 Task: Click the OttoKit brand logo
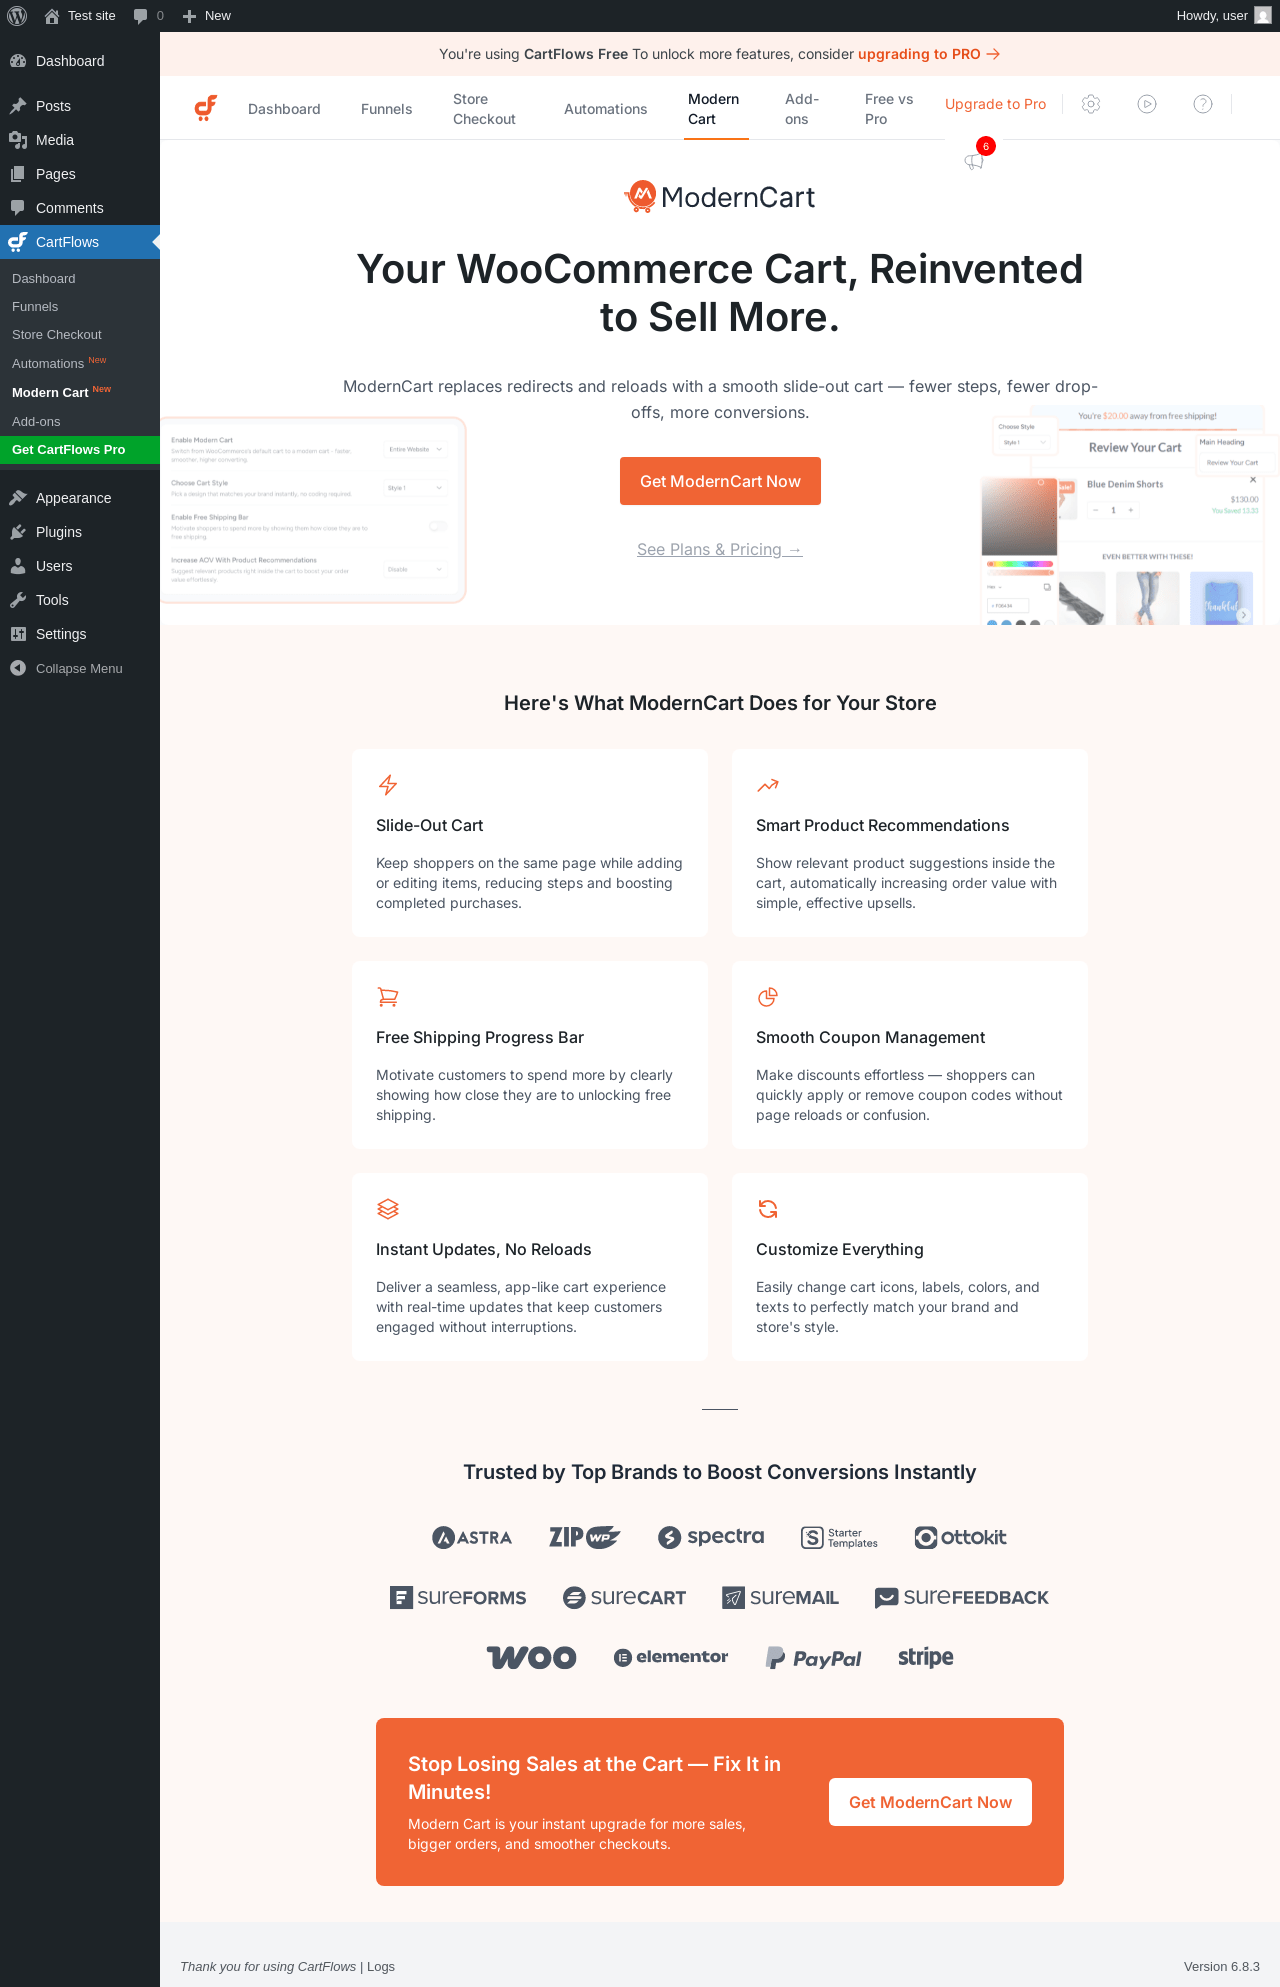[961, 1537]
